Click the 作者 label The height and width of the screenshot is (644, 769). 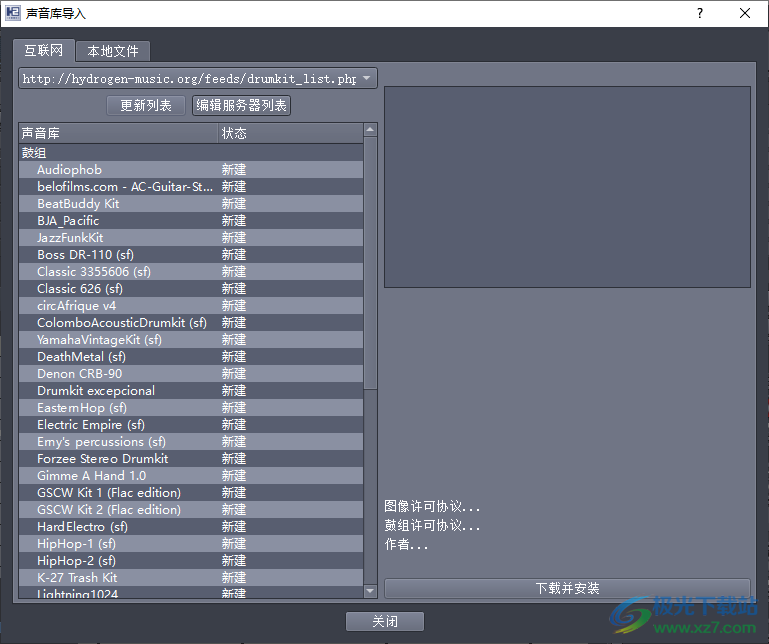406,544
